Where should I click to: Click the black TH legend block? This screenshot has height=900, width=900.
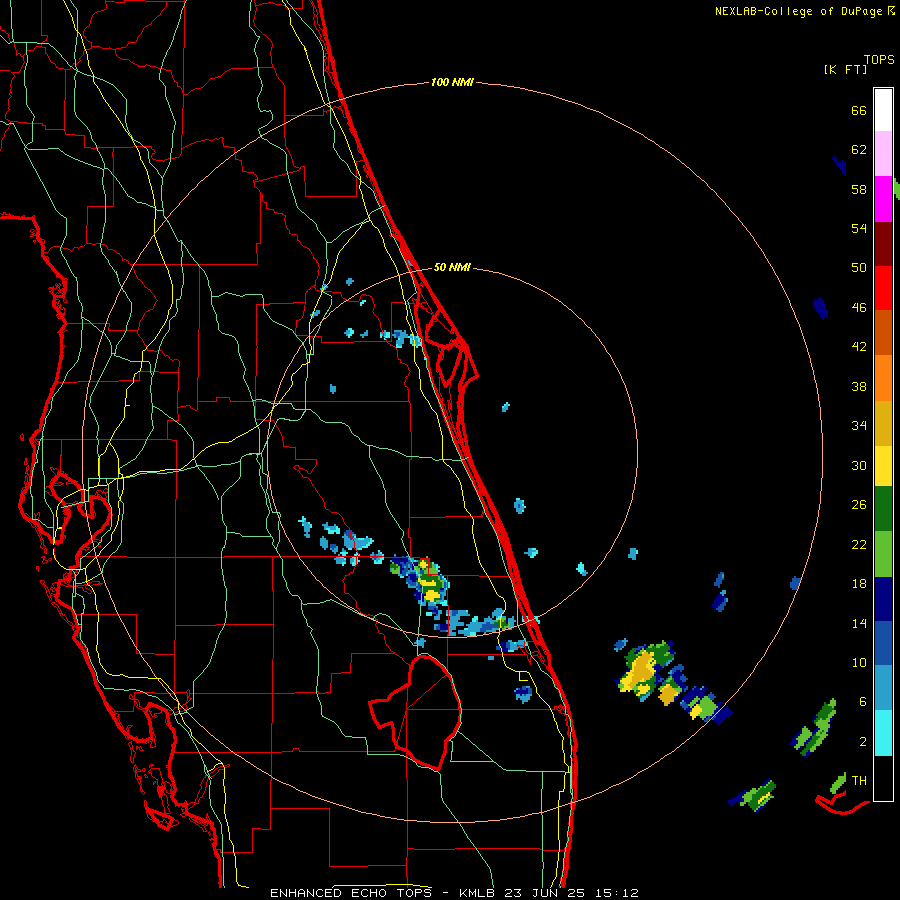(x=883, y=778)
